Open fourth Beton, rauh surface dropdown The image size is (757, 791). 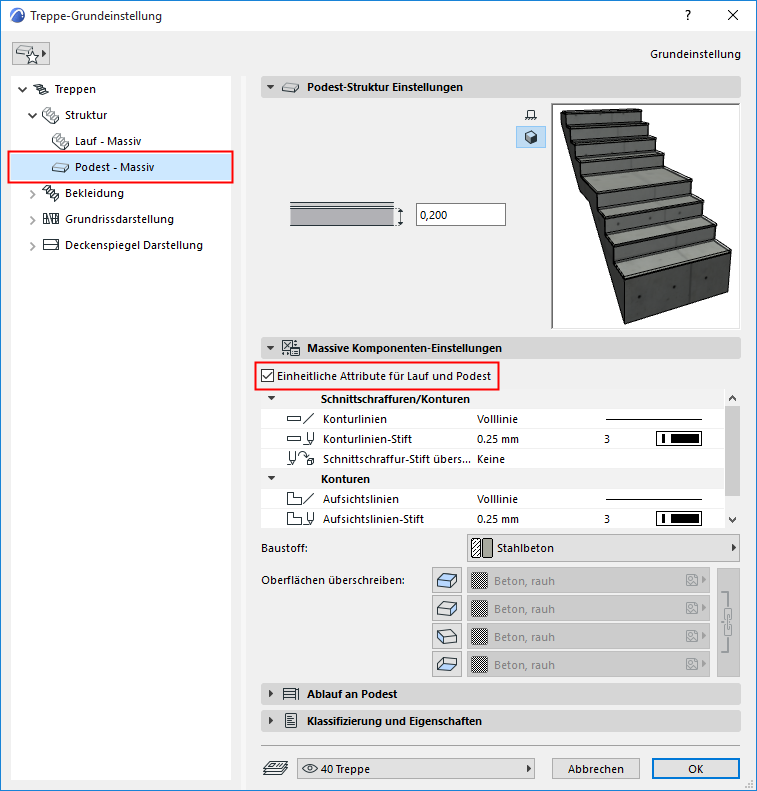[x=589, y=664]
